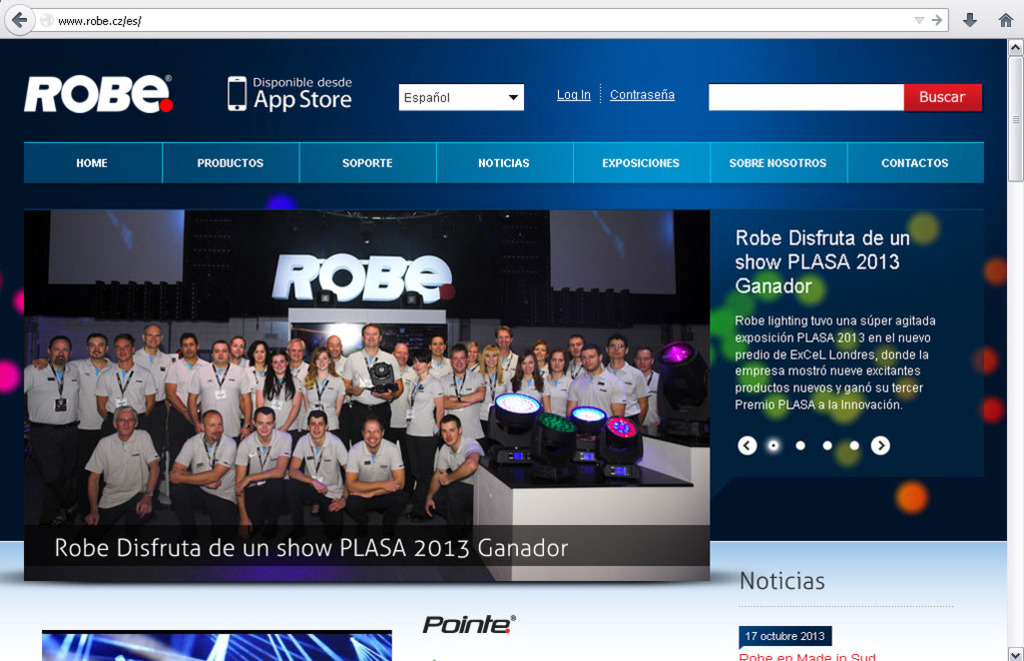Focus the site search text field
The image size is (1024, 661).
806,97
